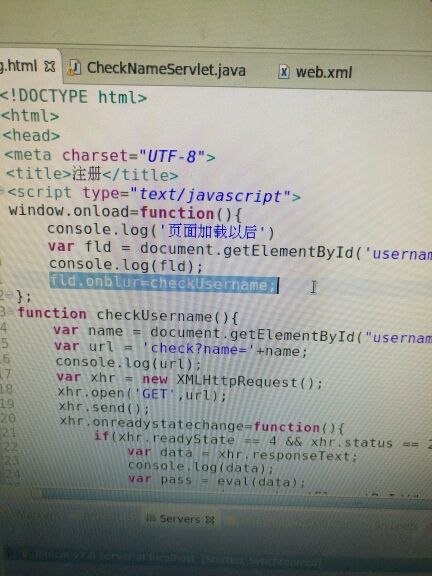Image resolution: width=432 pixels, height=576 pixels.
Task: Click the Servers view icon
Action: (151, 519)
